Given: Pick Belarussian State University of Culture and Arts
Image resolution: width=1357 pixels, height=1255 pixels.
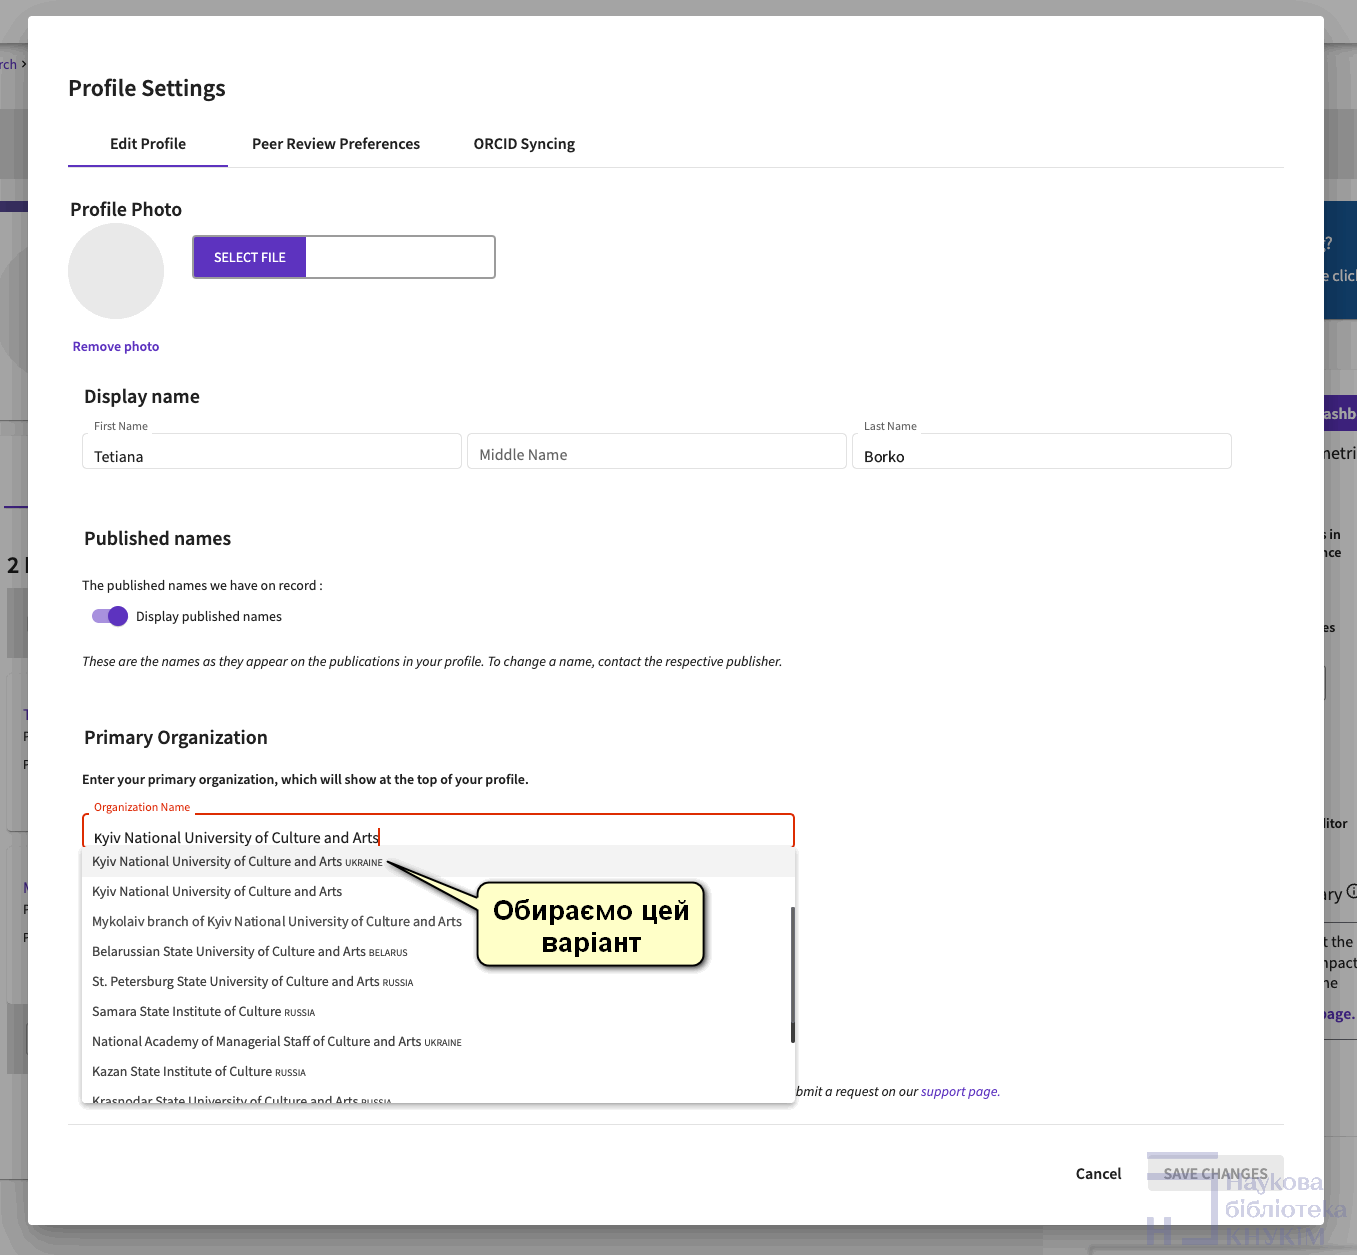Looking at the screenshot, I should tap(249, 952).
